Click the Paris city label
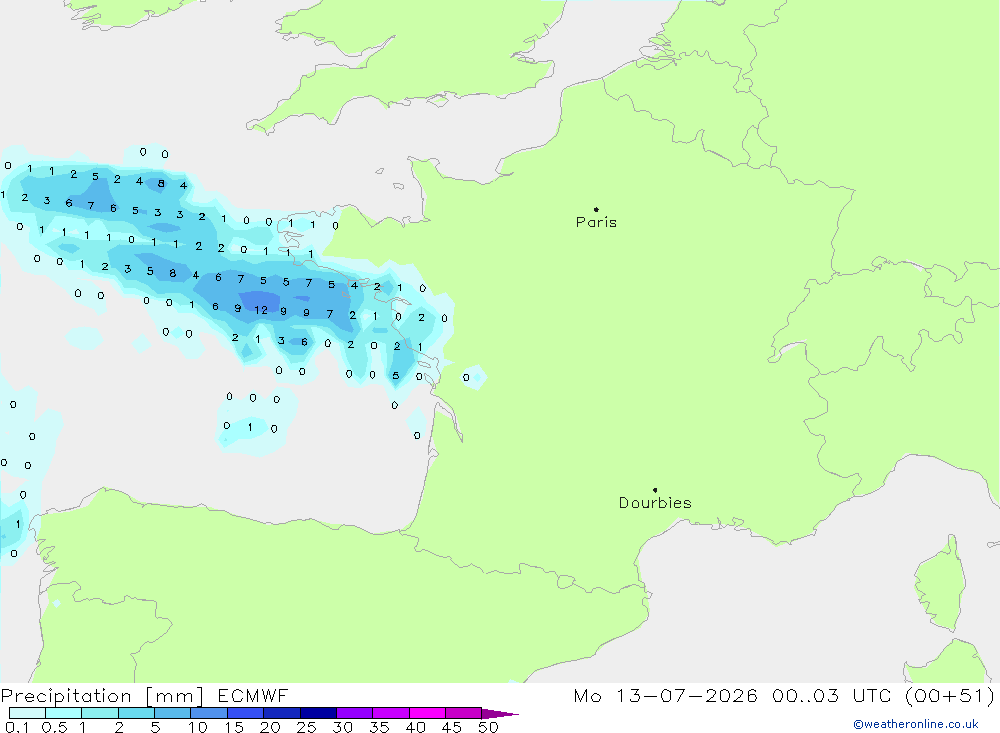1000x733 pixels. (596, 222)
